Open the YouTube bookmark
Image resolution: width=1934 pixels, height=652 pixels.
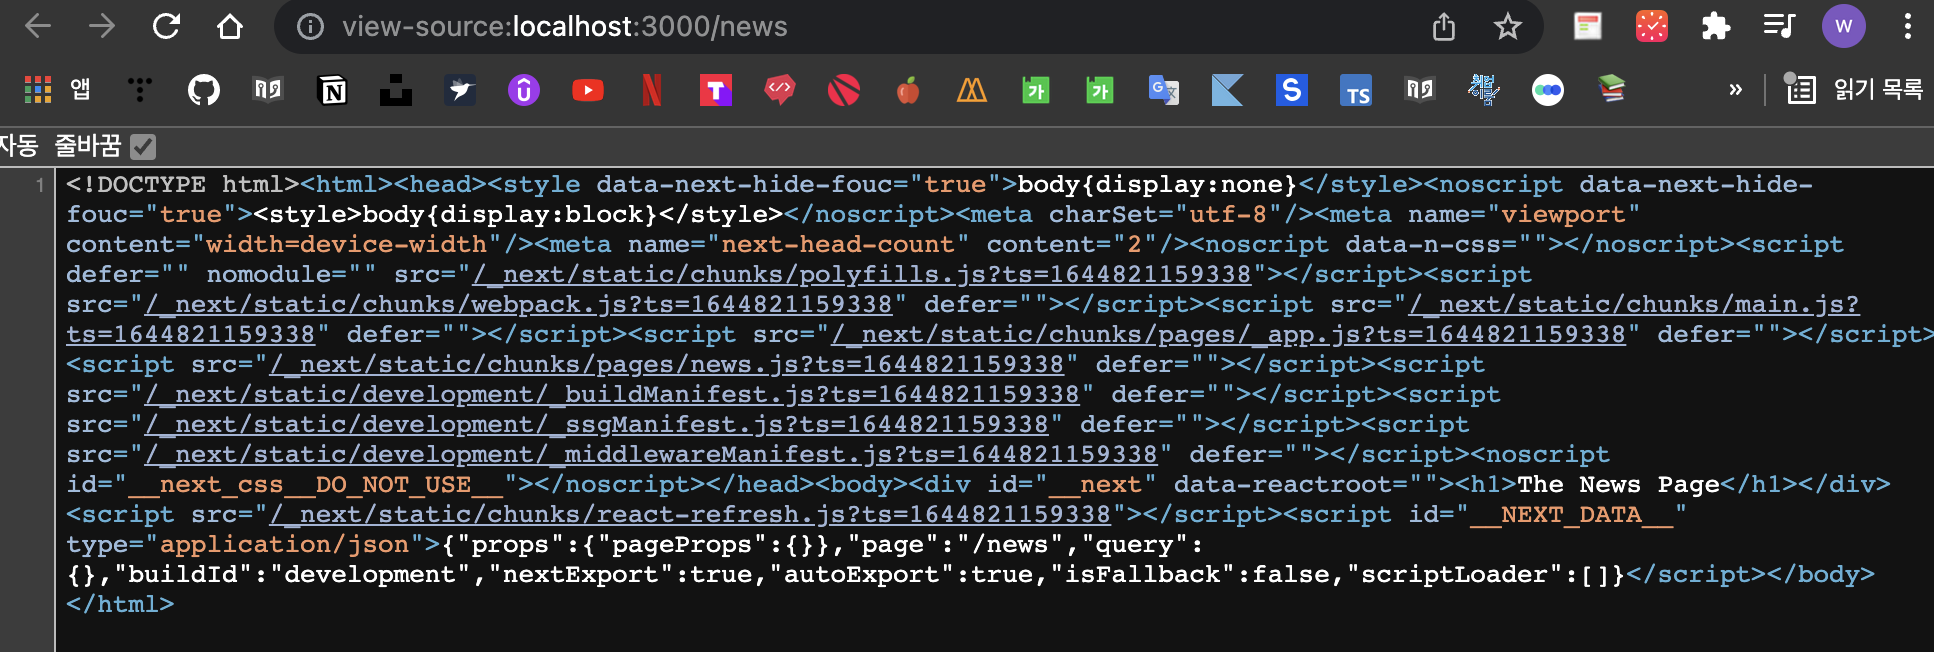click(x=588, y=91)
